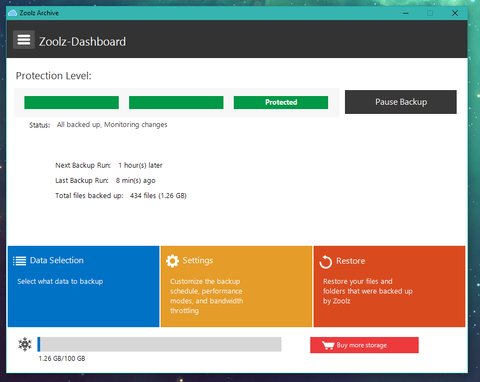Click the 'Next Backup Run:' label

pos(83,165)
